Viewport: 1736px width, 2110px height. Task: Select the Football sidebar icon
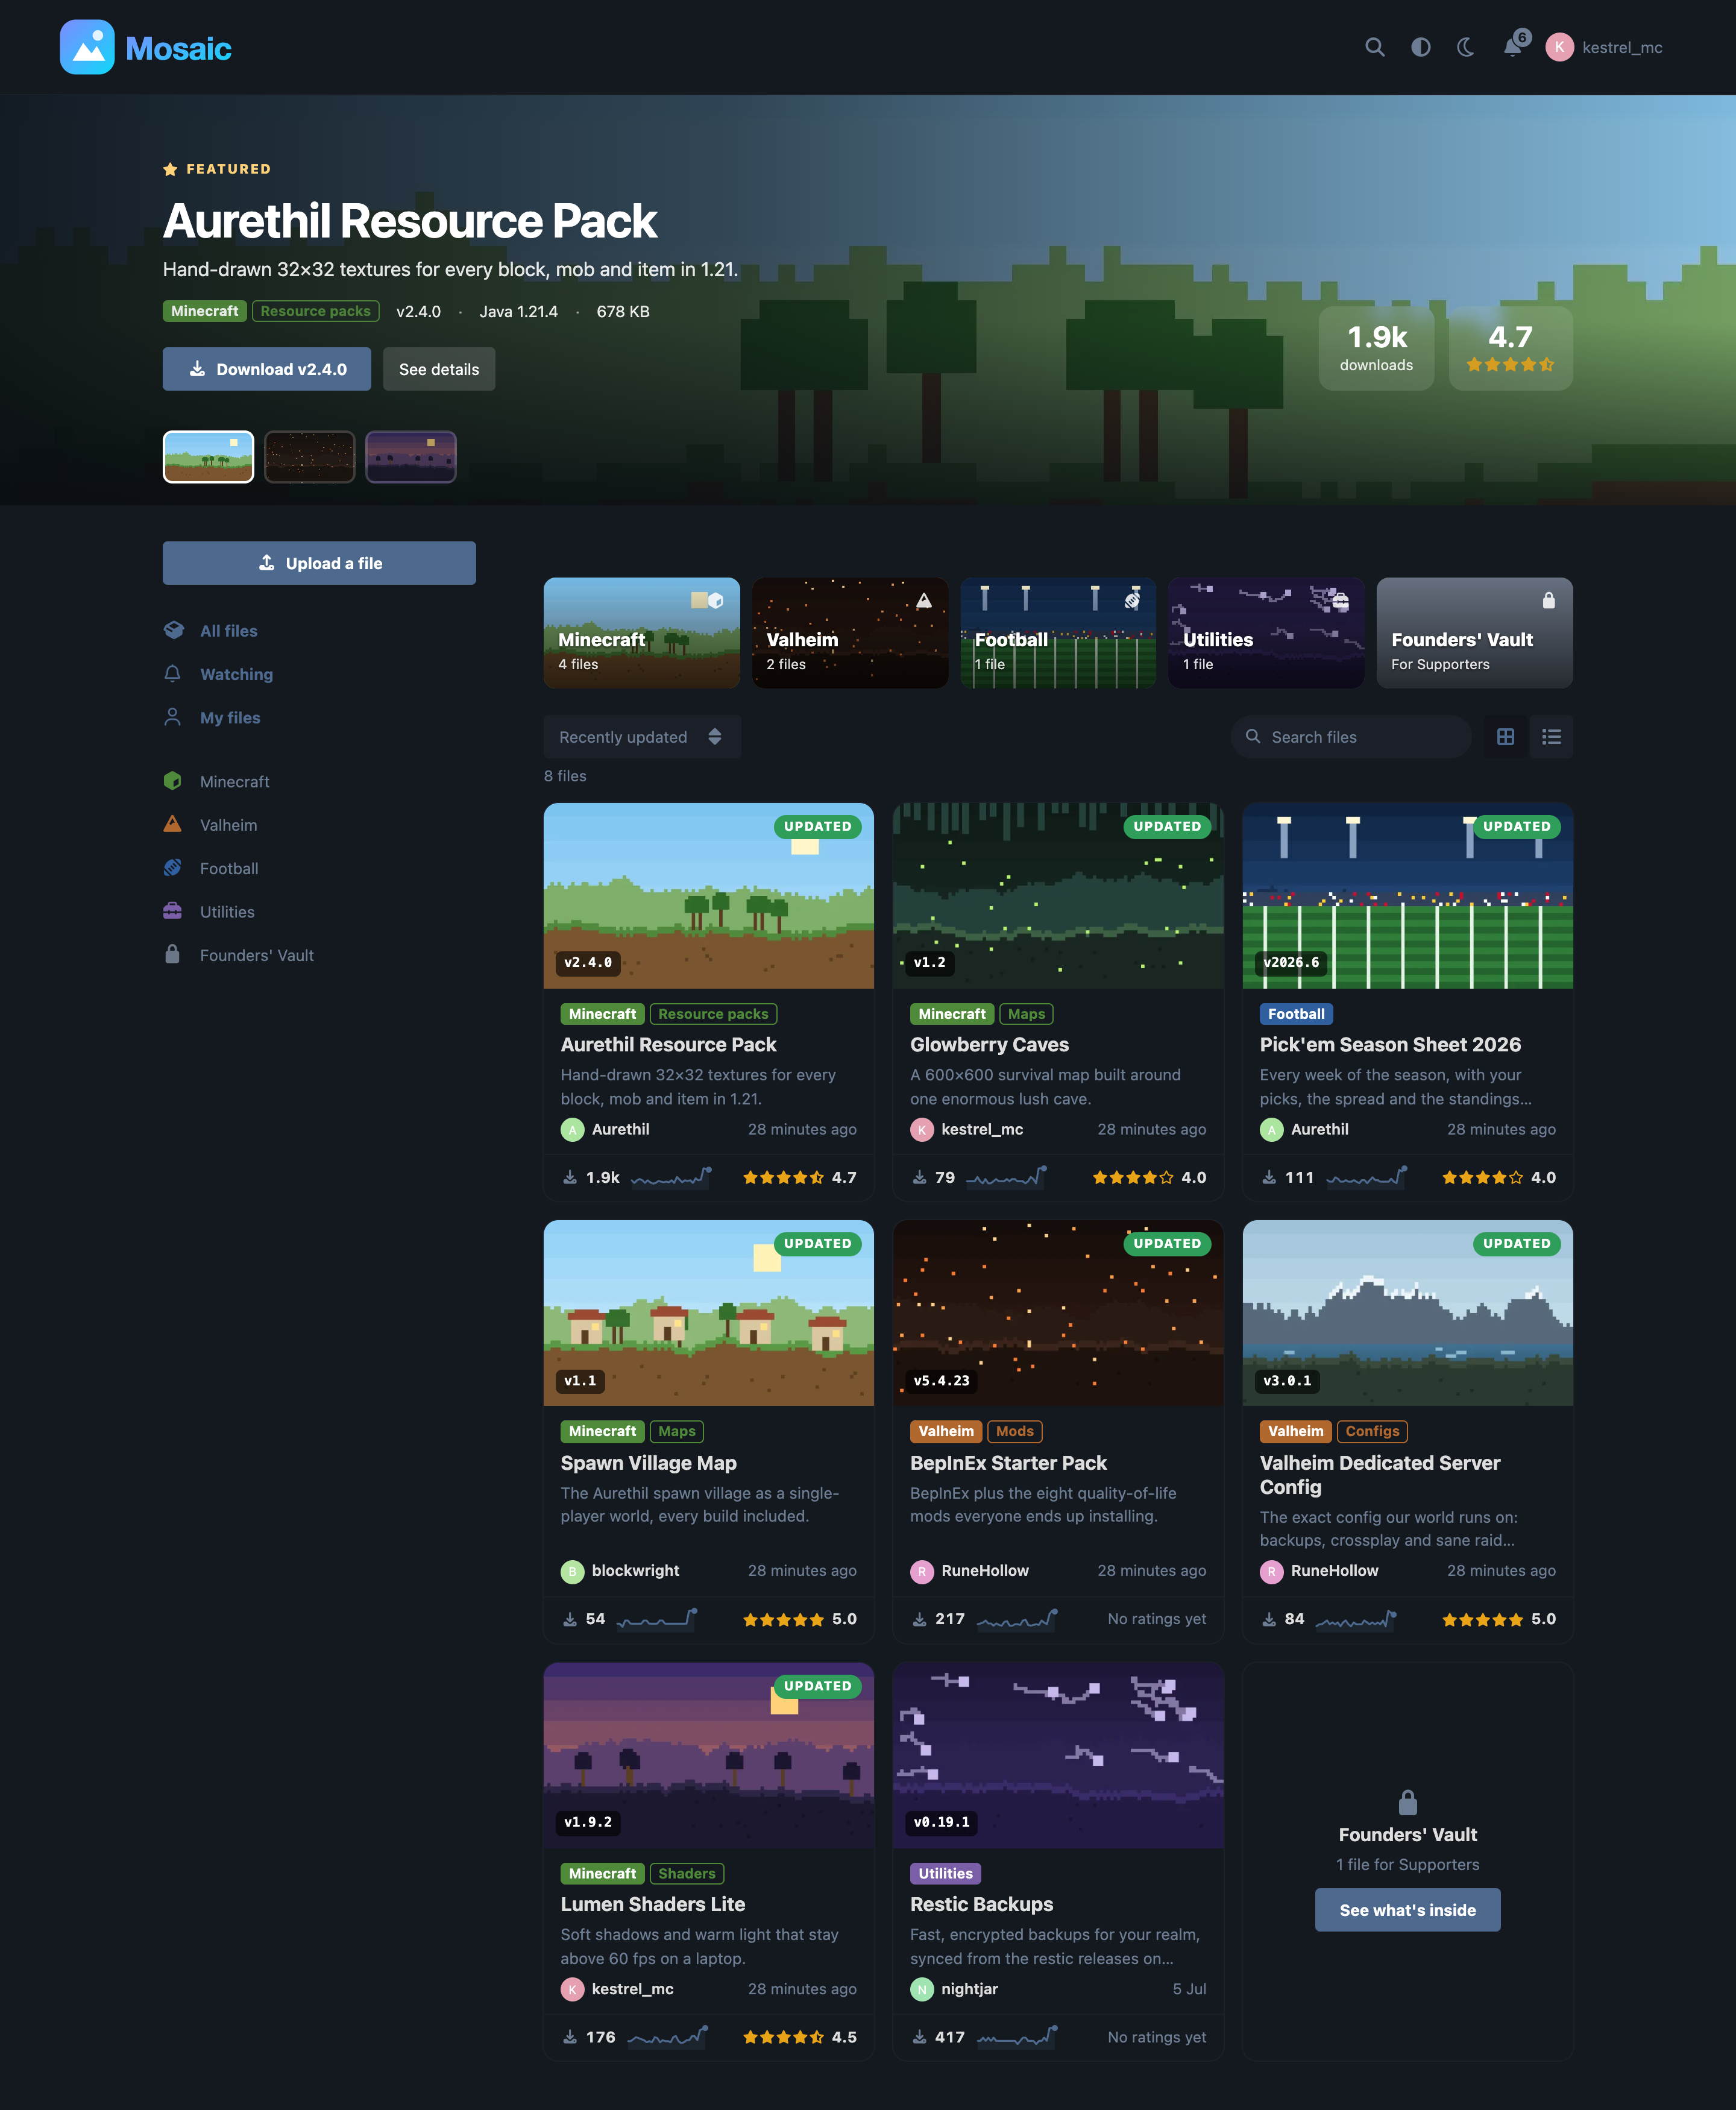click(x=173, y=868)
